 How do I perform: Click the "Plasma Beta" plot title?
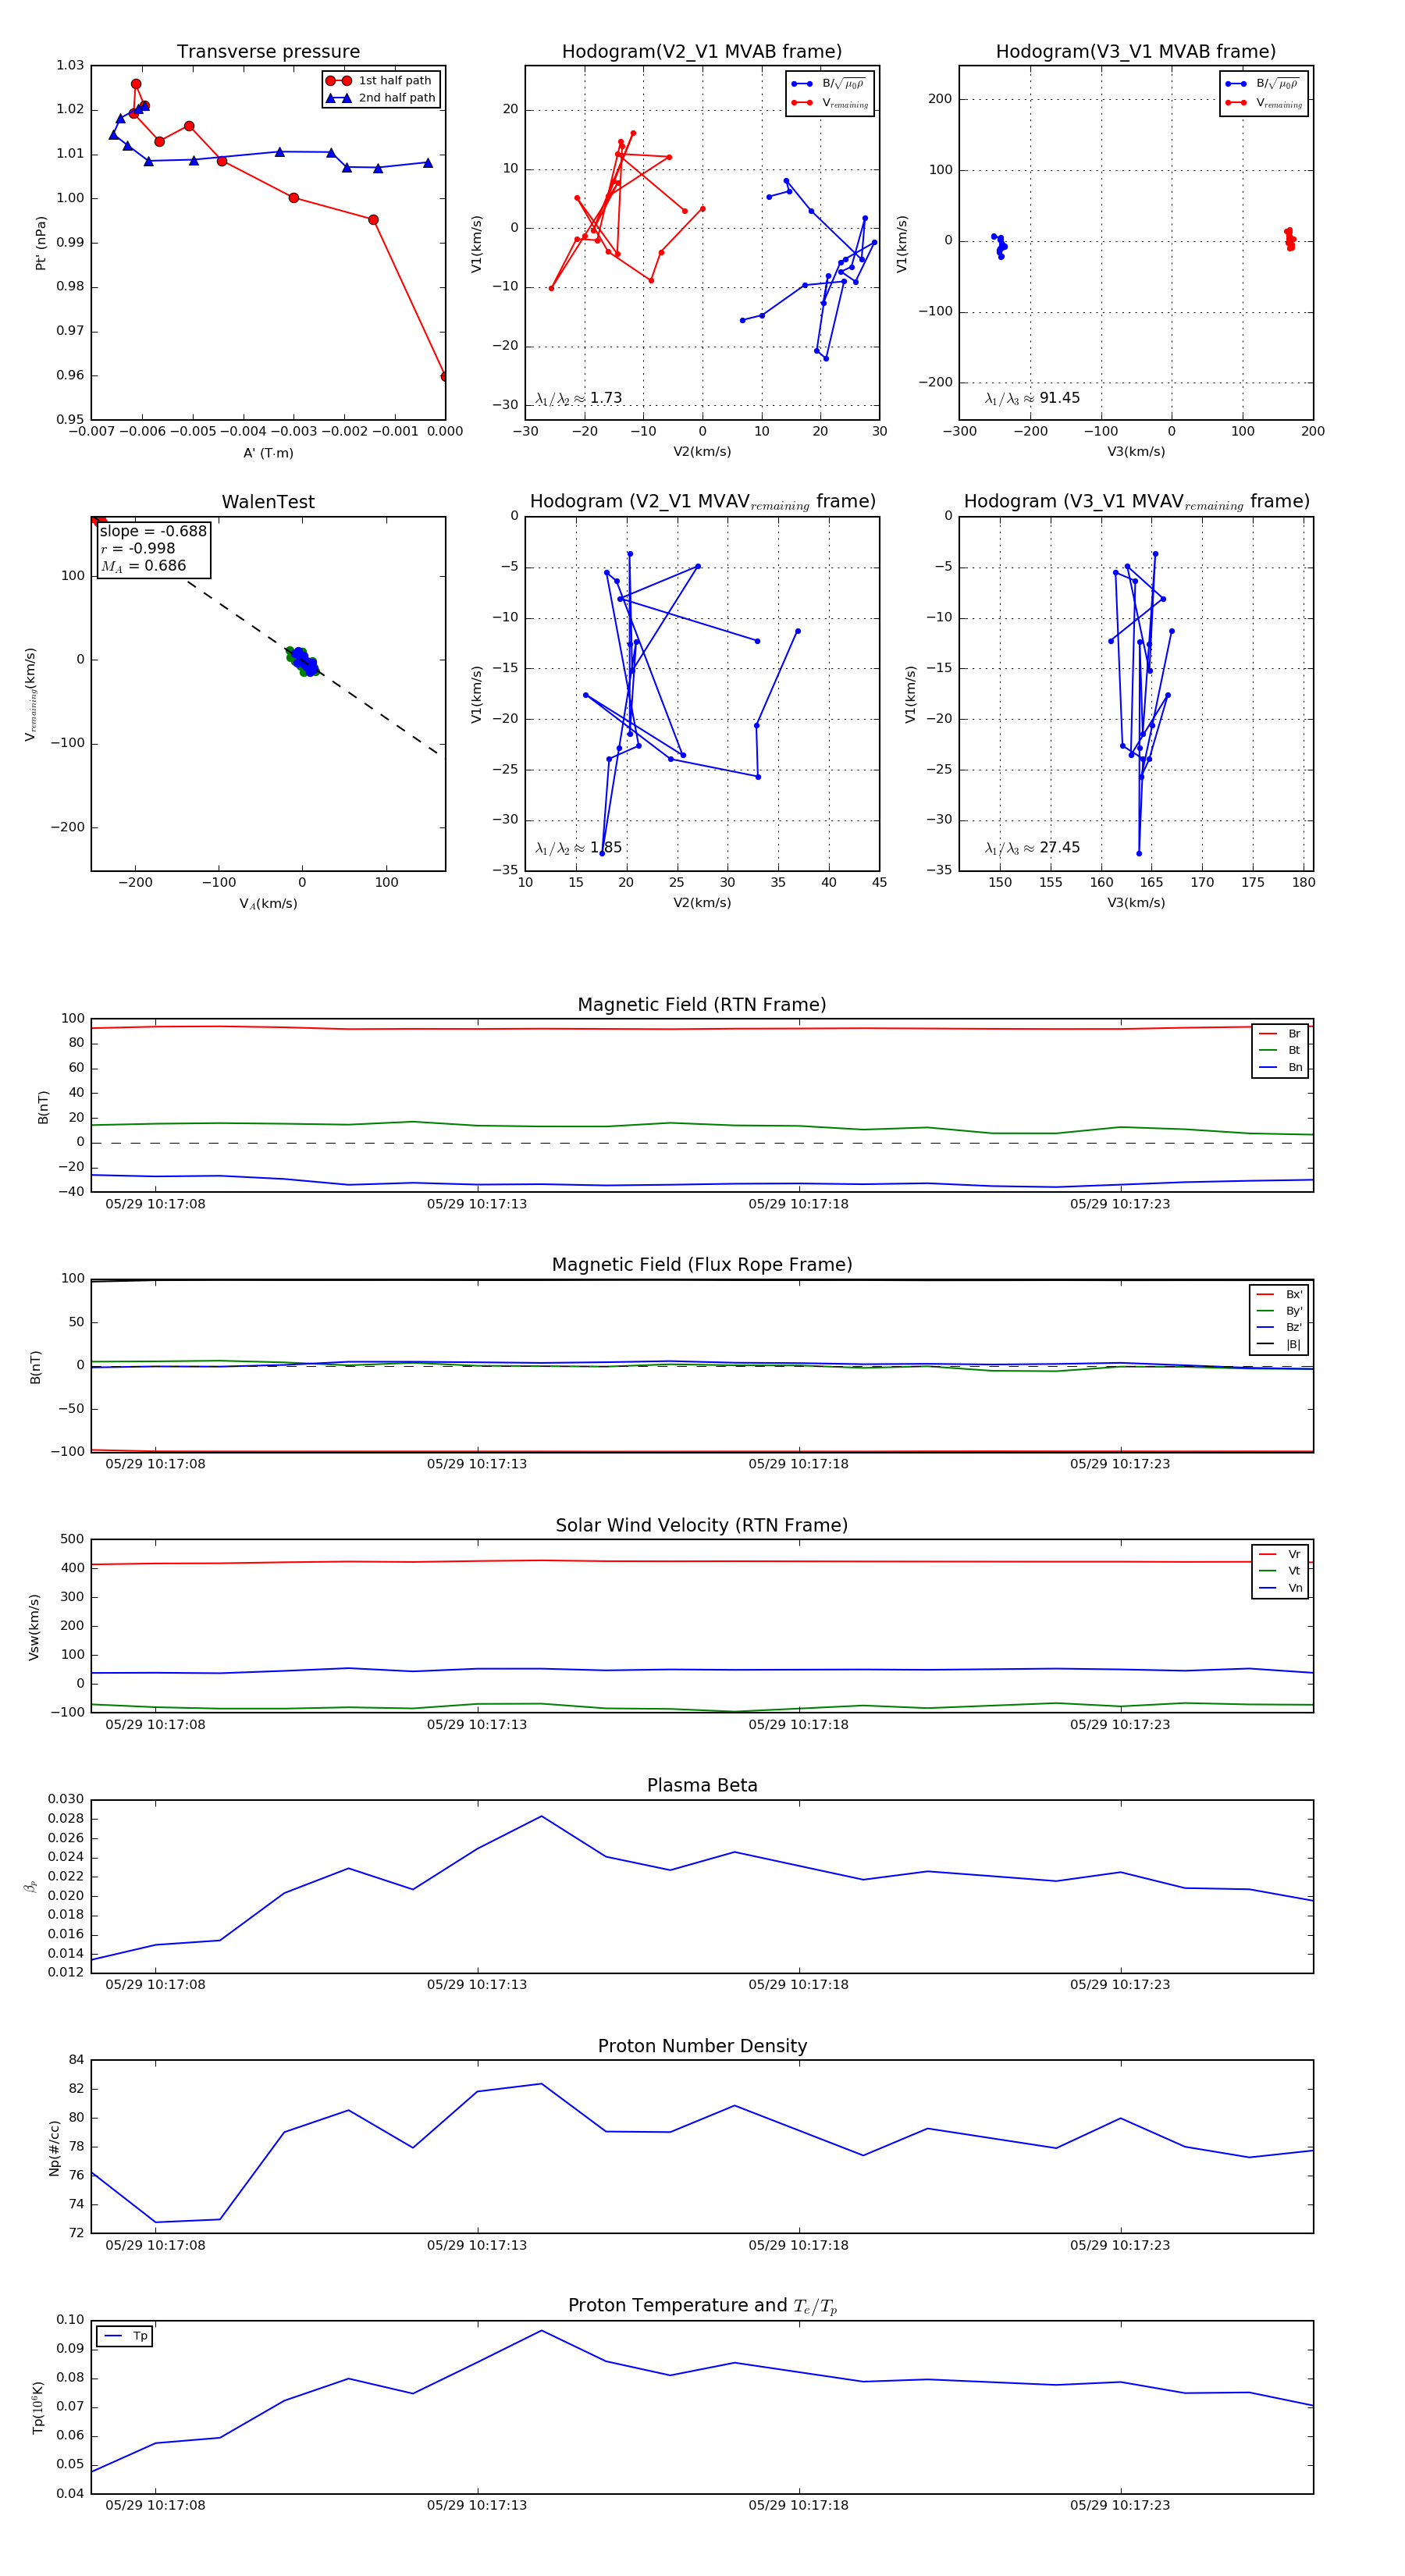tap(702, 1786)
